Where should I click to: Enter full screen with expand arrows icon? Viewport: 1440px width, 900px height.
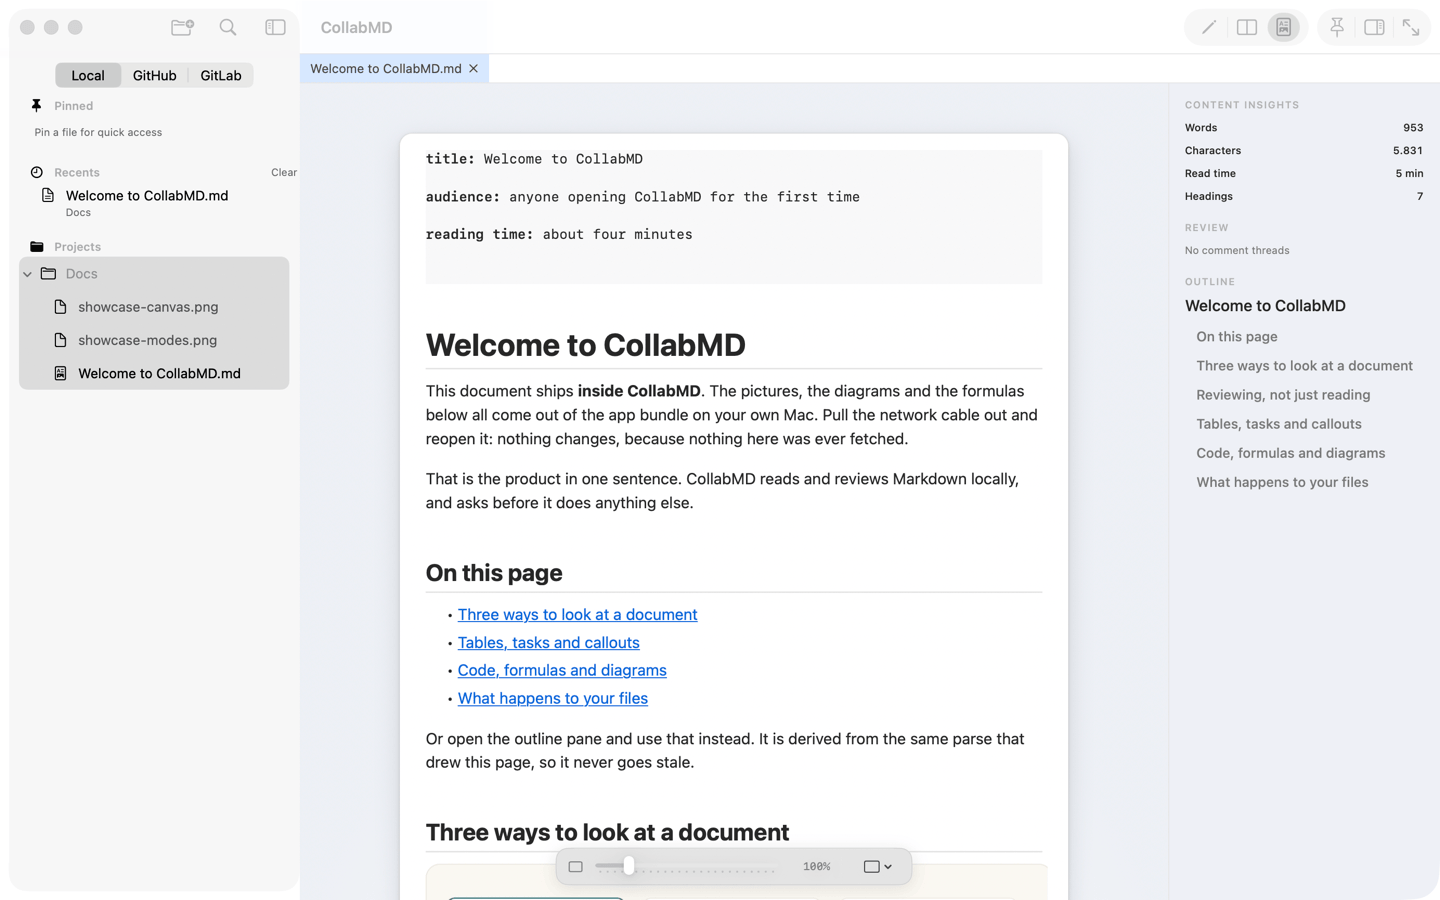tap(1411, 28)
